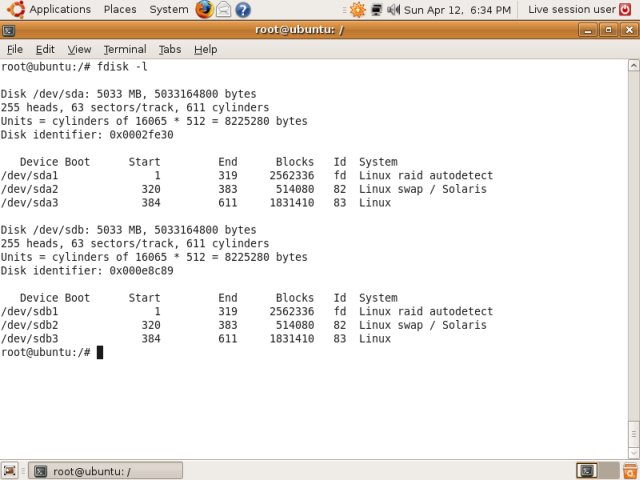
Task: Open the terminal window menu icon in title bar
Action: tap(9, 30)
